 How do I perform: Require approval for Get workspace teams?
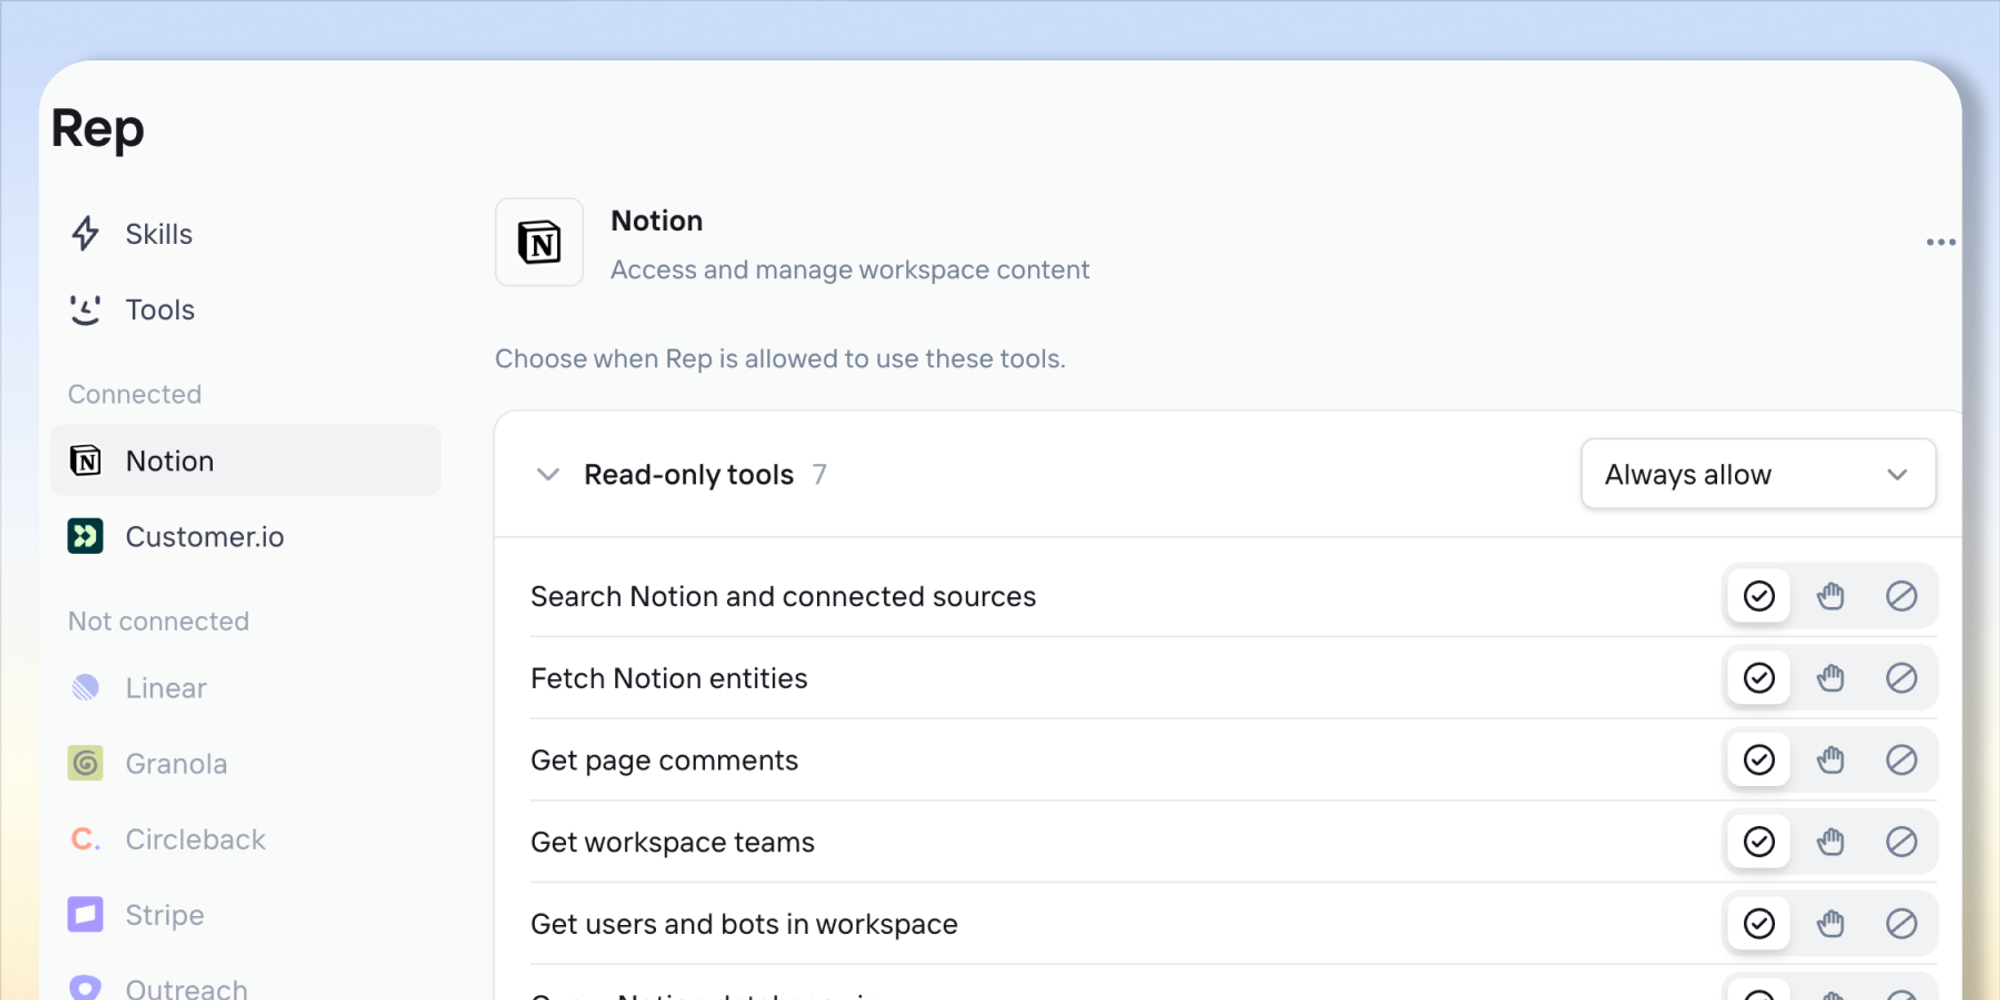[x=1830, y=842]
